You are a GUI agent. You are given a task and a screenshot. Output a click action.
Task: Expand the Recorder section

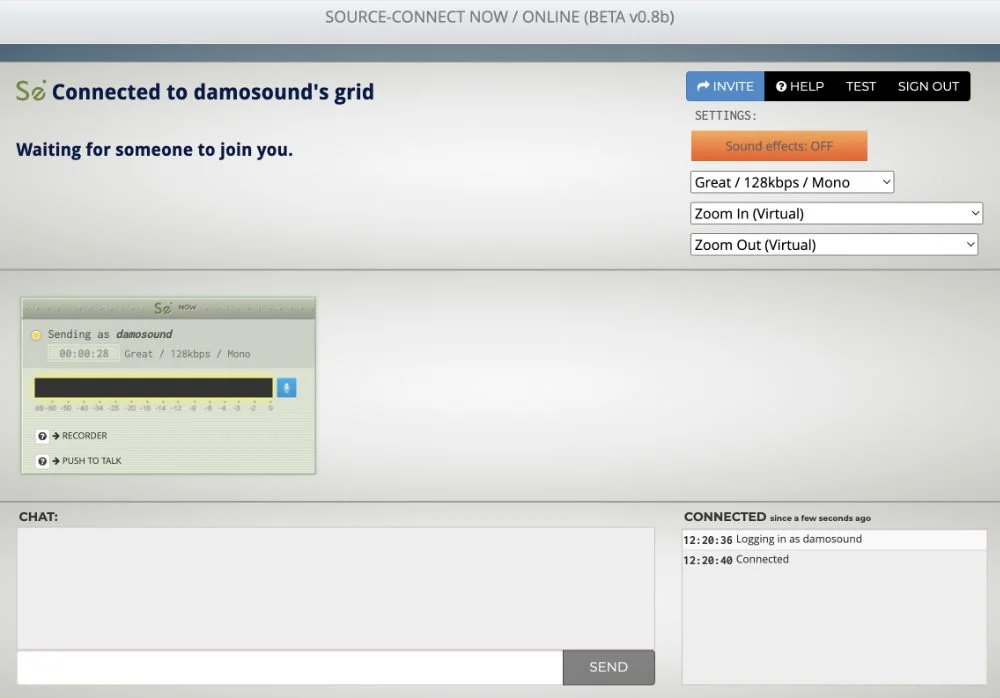tap(80, 436)
